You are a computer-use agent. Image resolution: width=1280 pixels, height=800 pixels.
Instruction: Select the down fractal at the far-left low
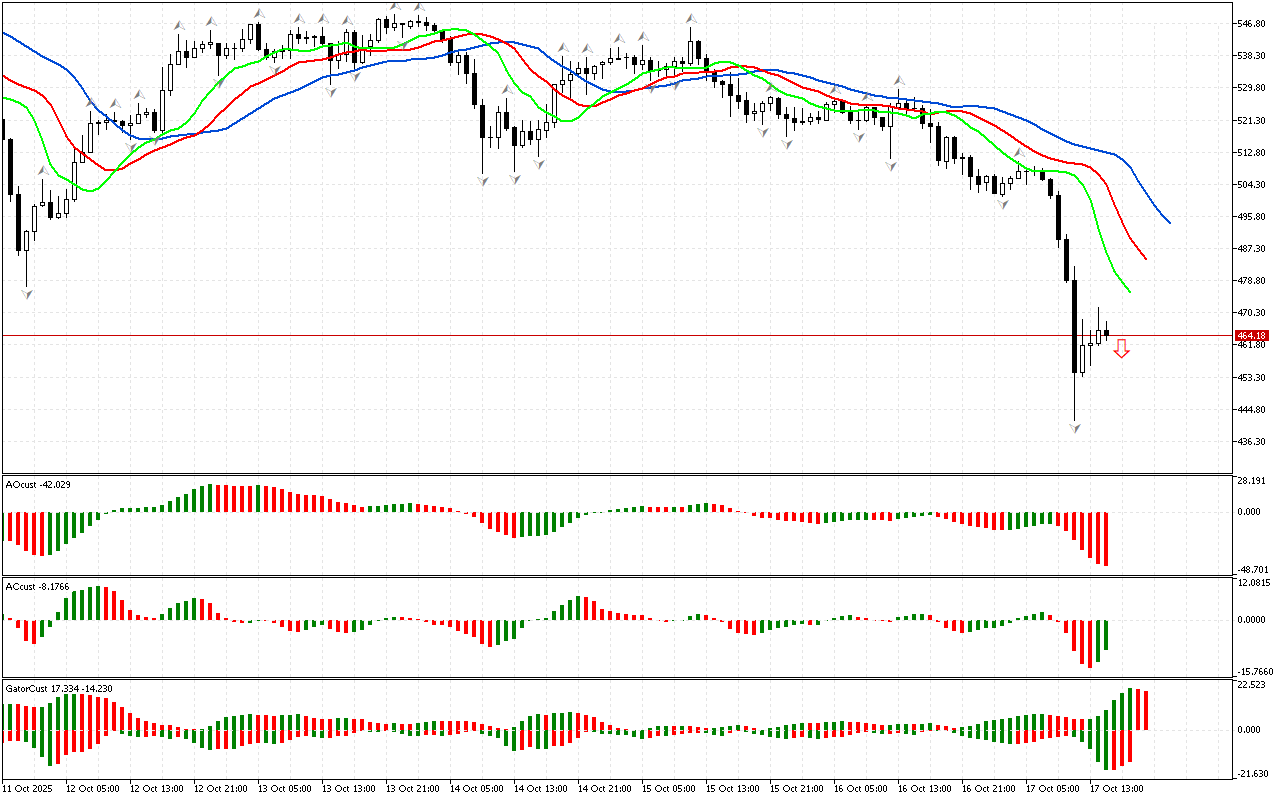27,293
